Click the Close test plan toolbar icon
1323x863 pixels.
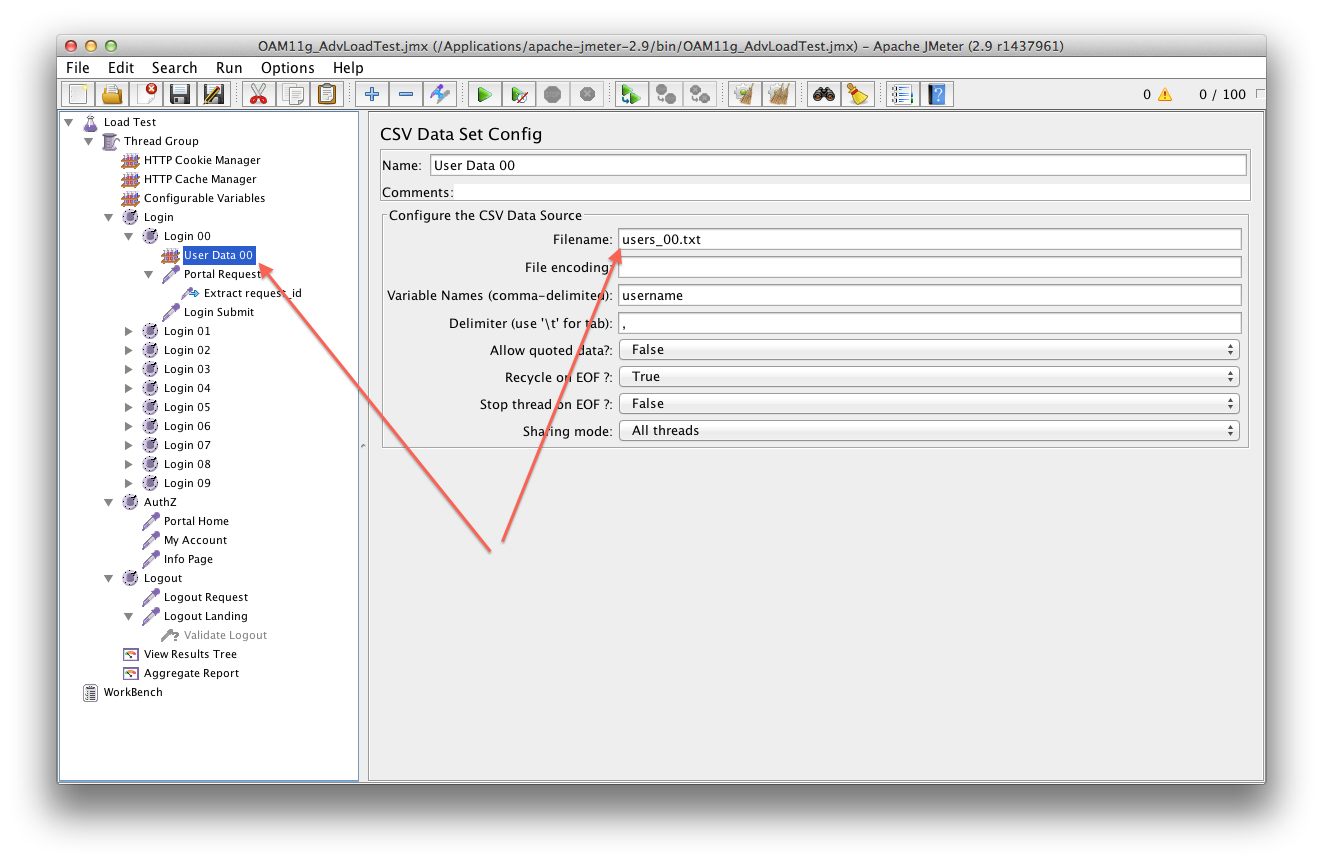pyautogui.click(x=147, y=94)
